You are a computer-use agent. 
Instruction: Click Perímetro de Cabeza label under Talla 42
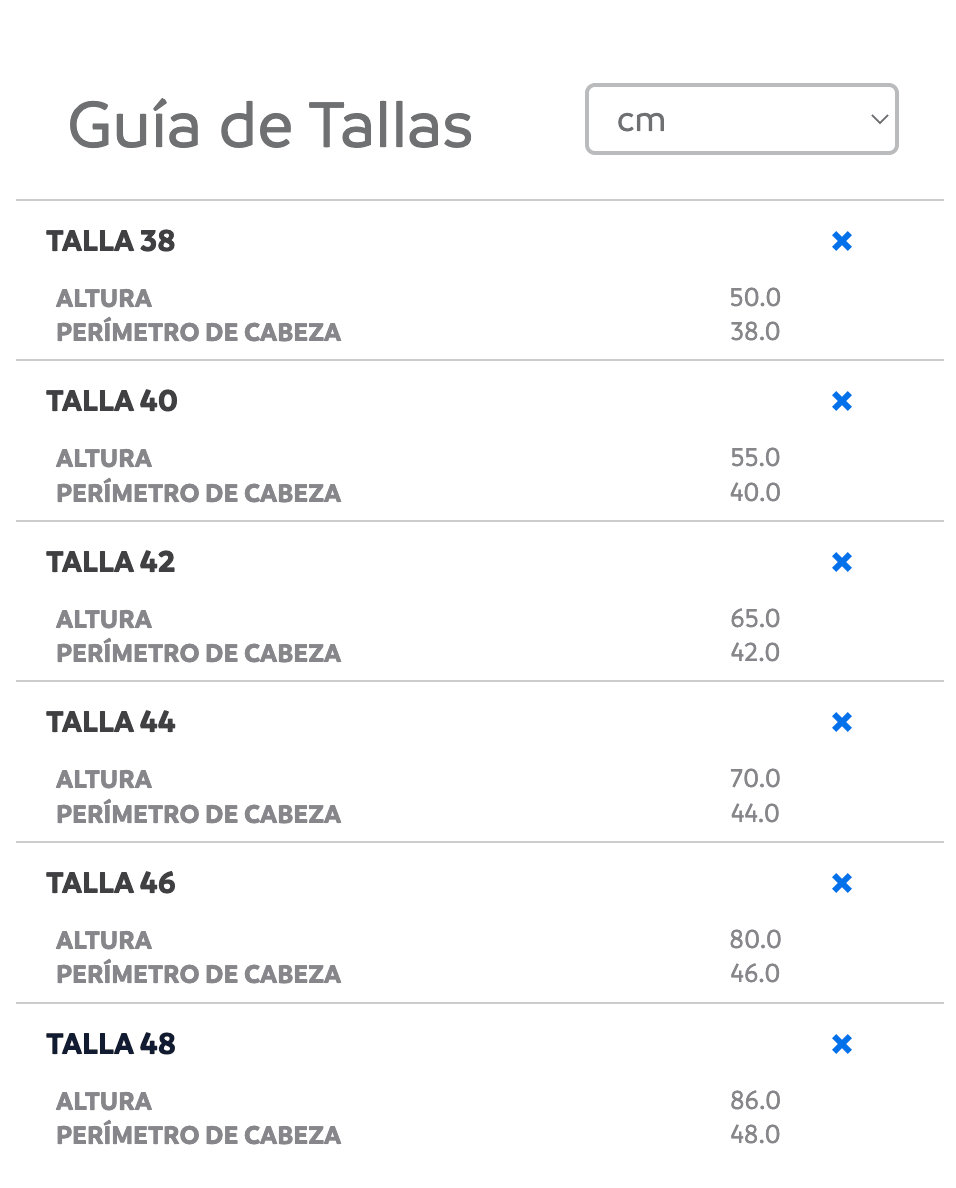click(x=199, y=653)
